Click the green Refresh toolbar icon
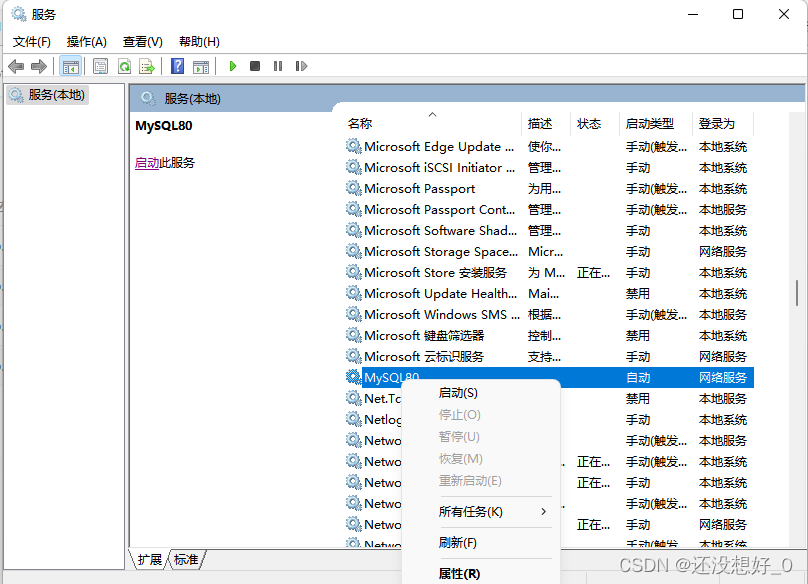This screenshot has height=584, width=808. pyautogui.click(x=124, y=66)
